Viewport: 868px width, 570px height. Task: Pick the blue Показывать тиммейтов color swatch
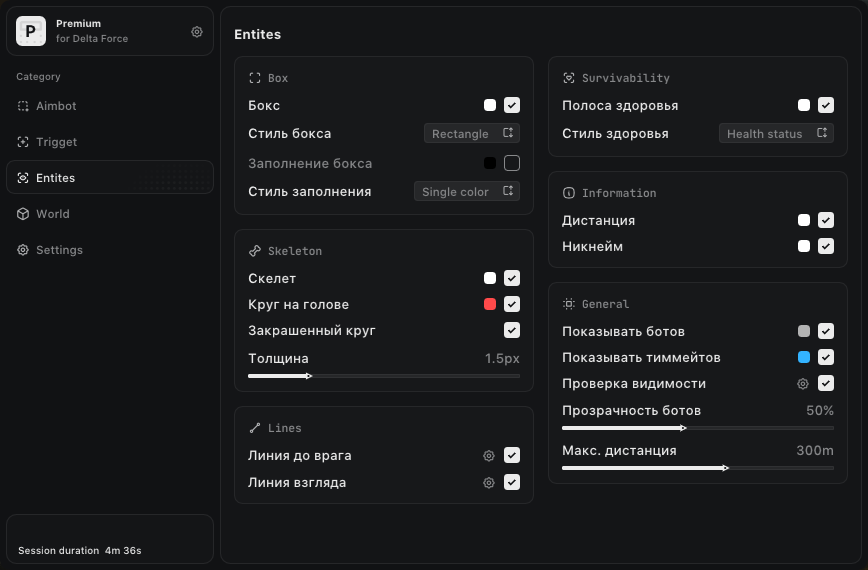(804, 357)
